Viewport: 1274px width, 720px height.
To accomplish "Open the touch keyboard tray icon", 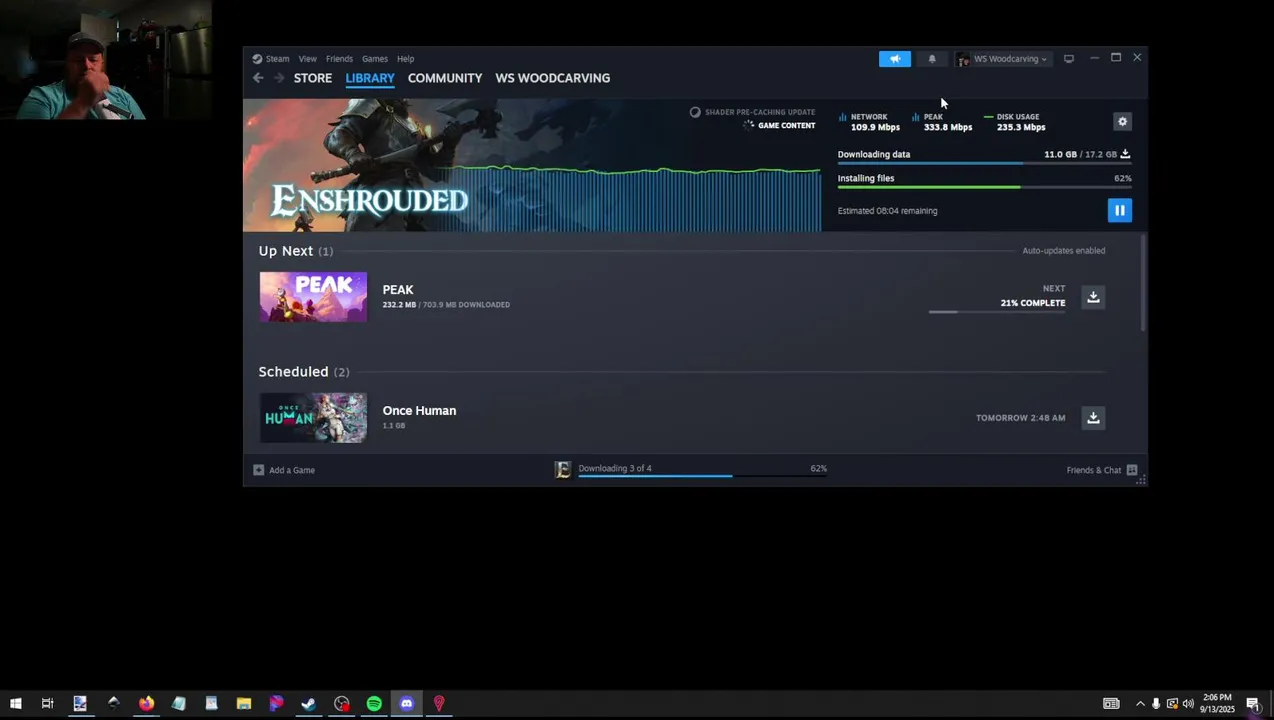I will 1111,704.
